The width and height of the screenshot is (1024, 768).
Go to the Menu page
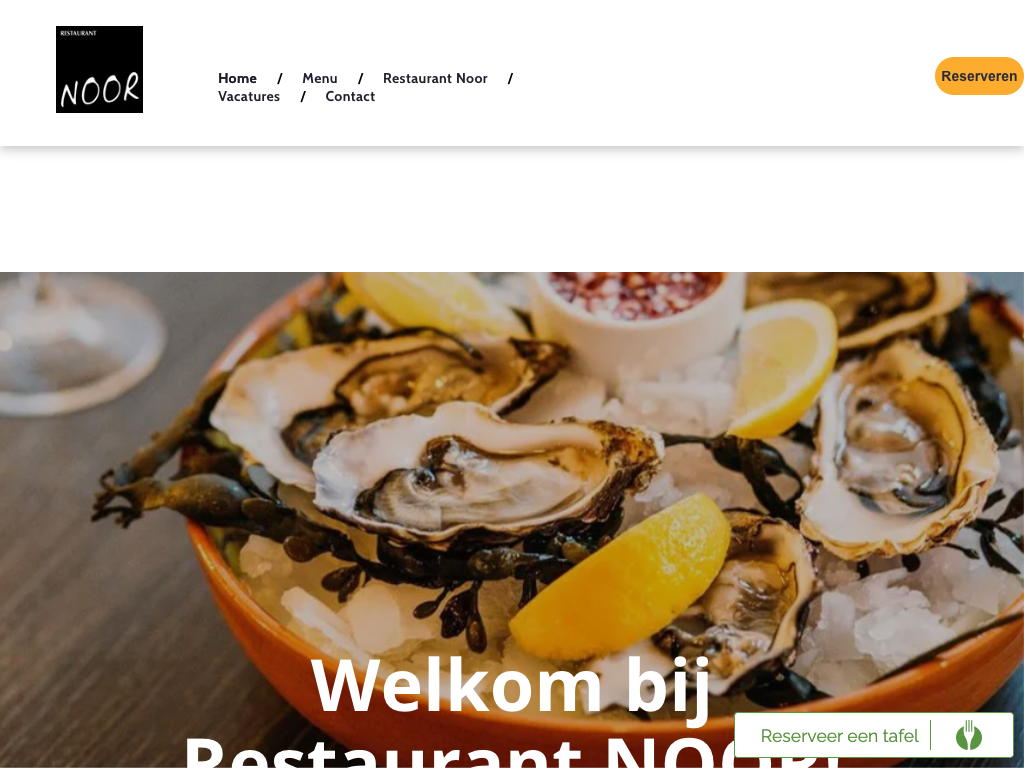coord(320,78)
